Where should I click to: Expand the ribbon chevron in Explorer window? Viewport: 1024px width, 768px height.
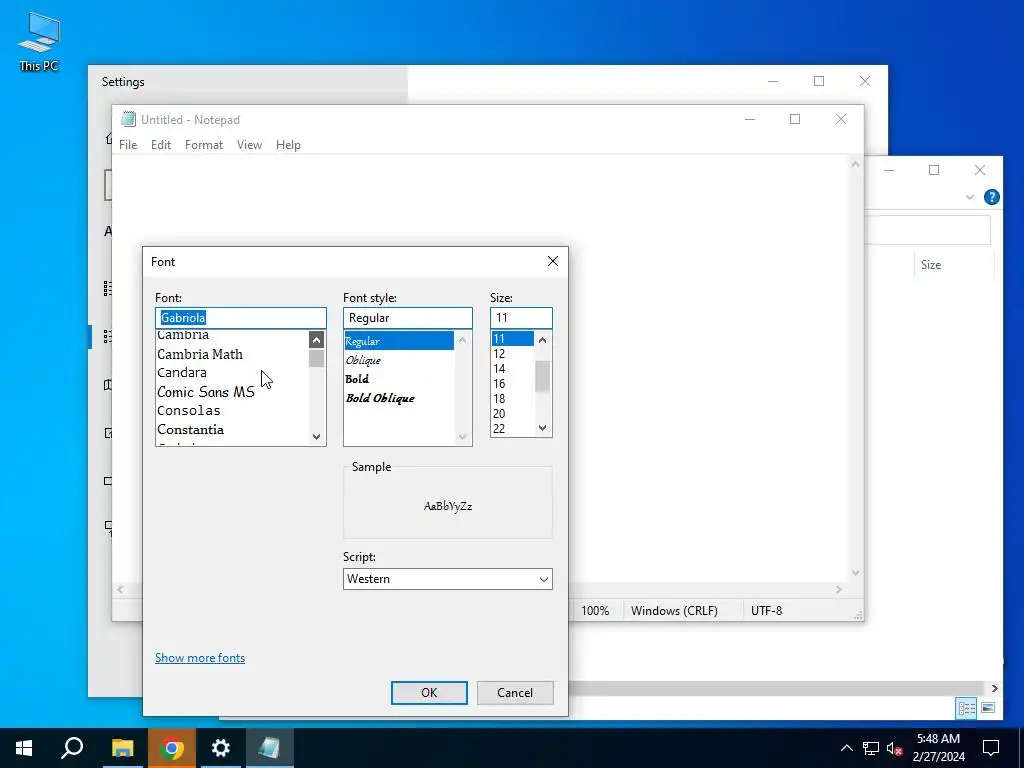pos(970,197)
